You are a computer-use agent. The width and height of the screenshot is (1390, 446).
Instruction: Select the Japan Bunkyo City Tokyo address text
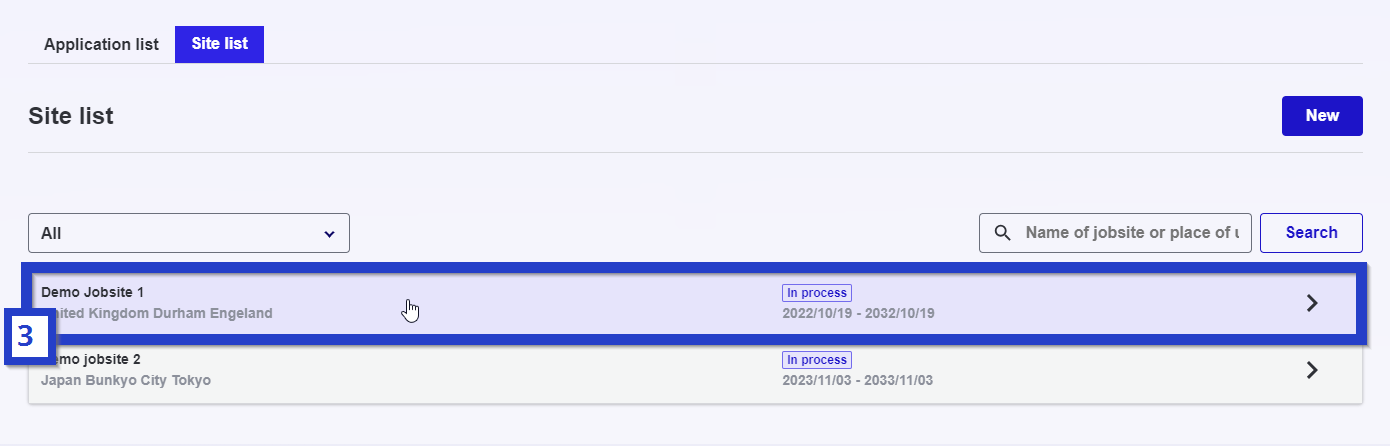pyautogui.click(x=126, y=380)
